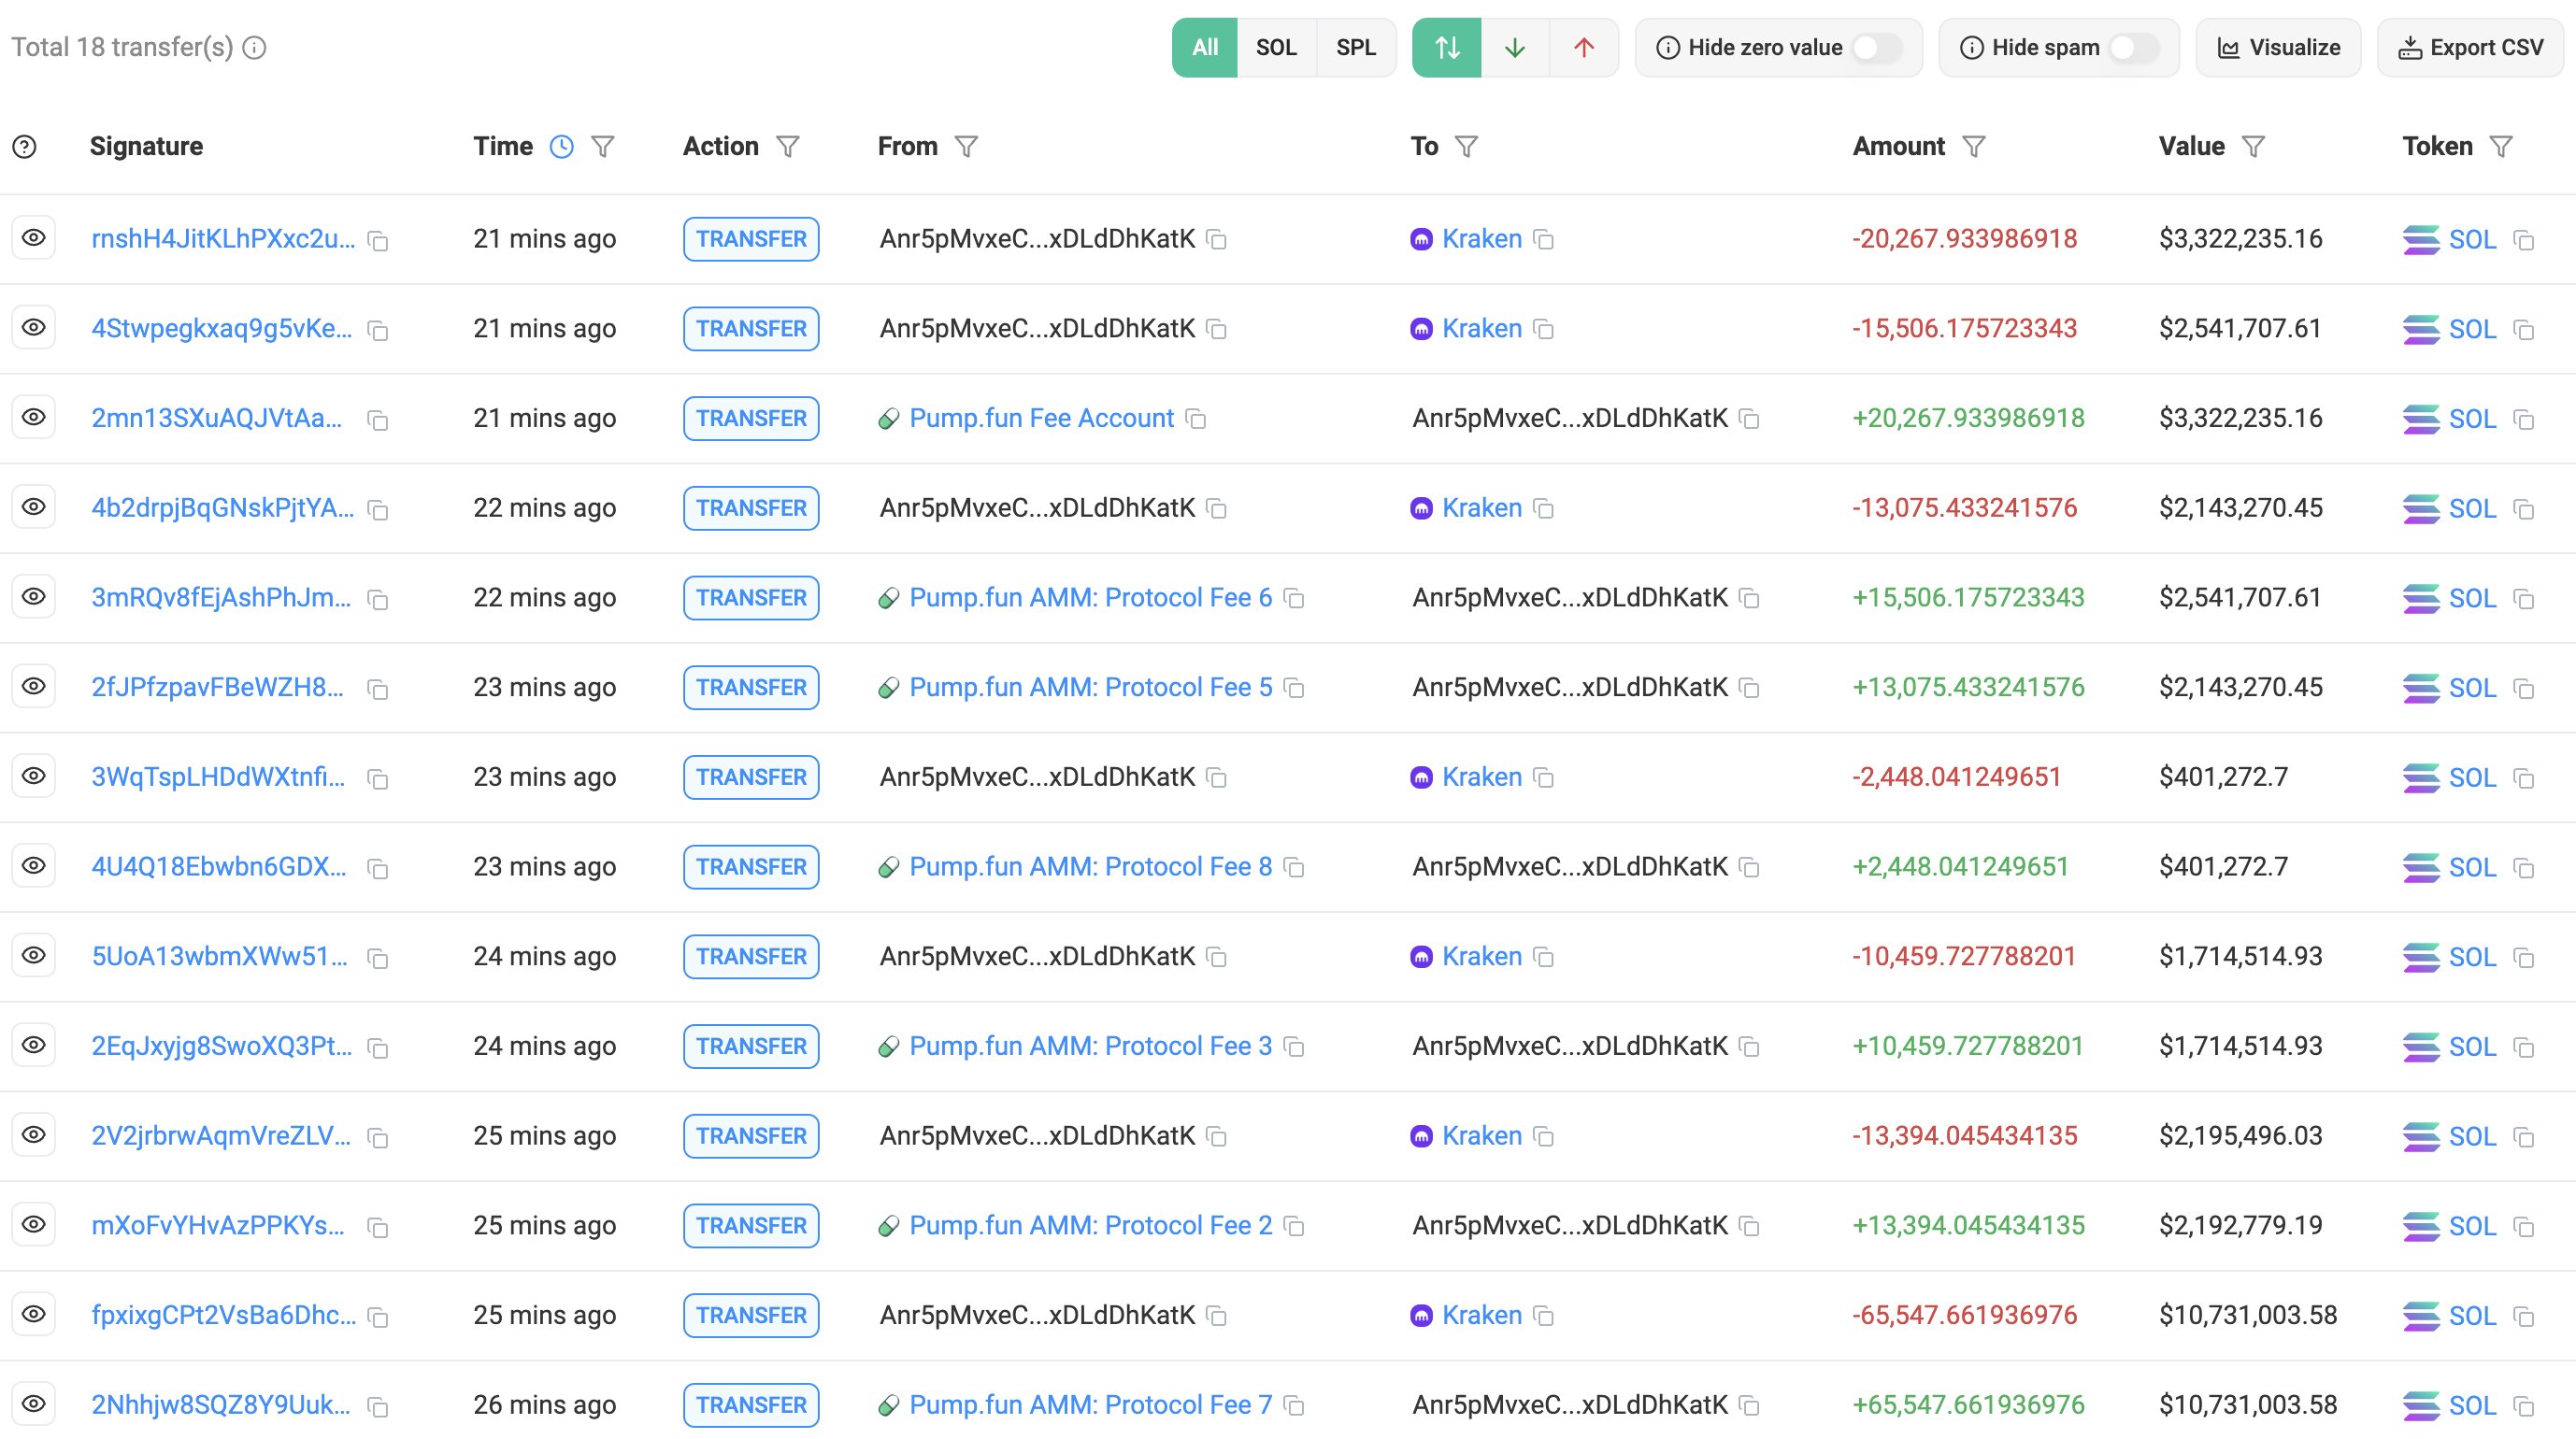Open the Value column filter
Image resolution: width=2576 pixels, height=1439 pixels.
[x=2253, y=147]
